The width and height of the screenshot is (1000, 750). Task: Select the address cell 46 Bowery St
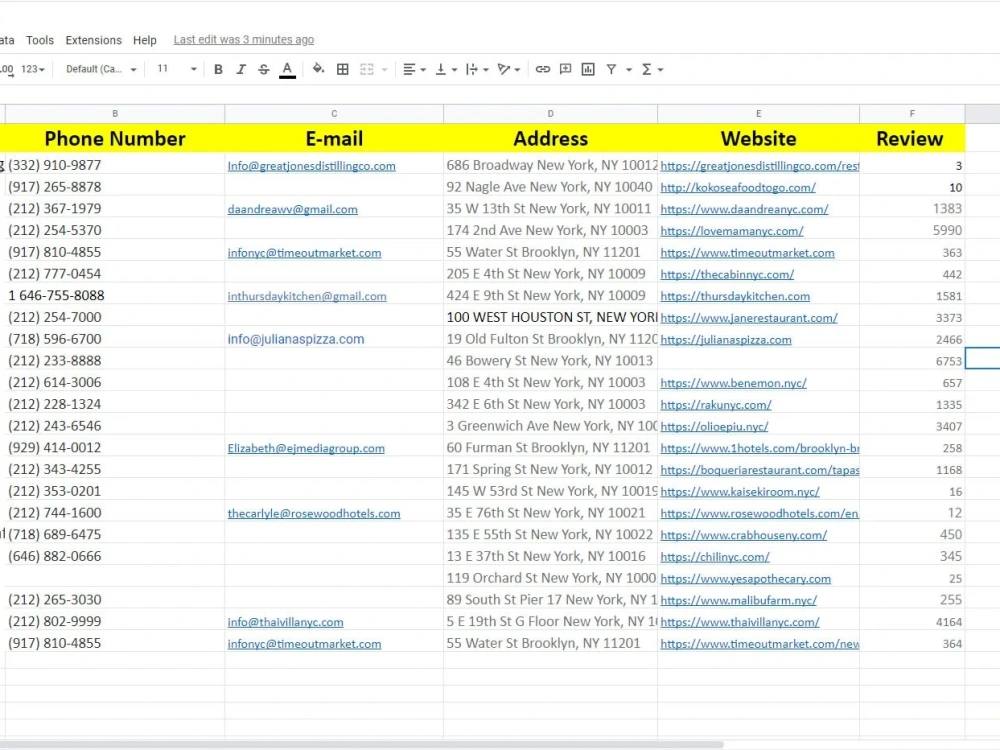(x=550, y=360)
